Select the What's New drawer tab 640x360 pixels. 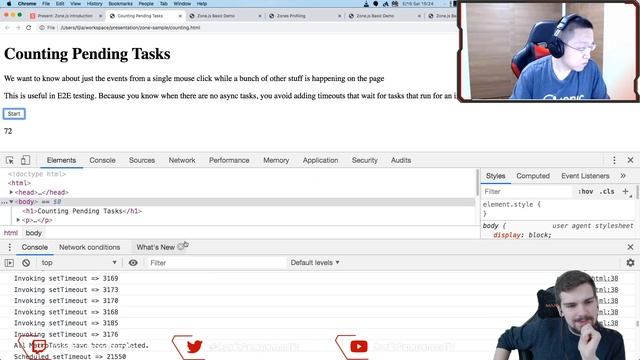point(156,247)
